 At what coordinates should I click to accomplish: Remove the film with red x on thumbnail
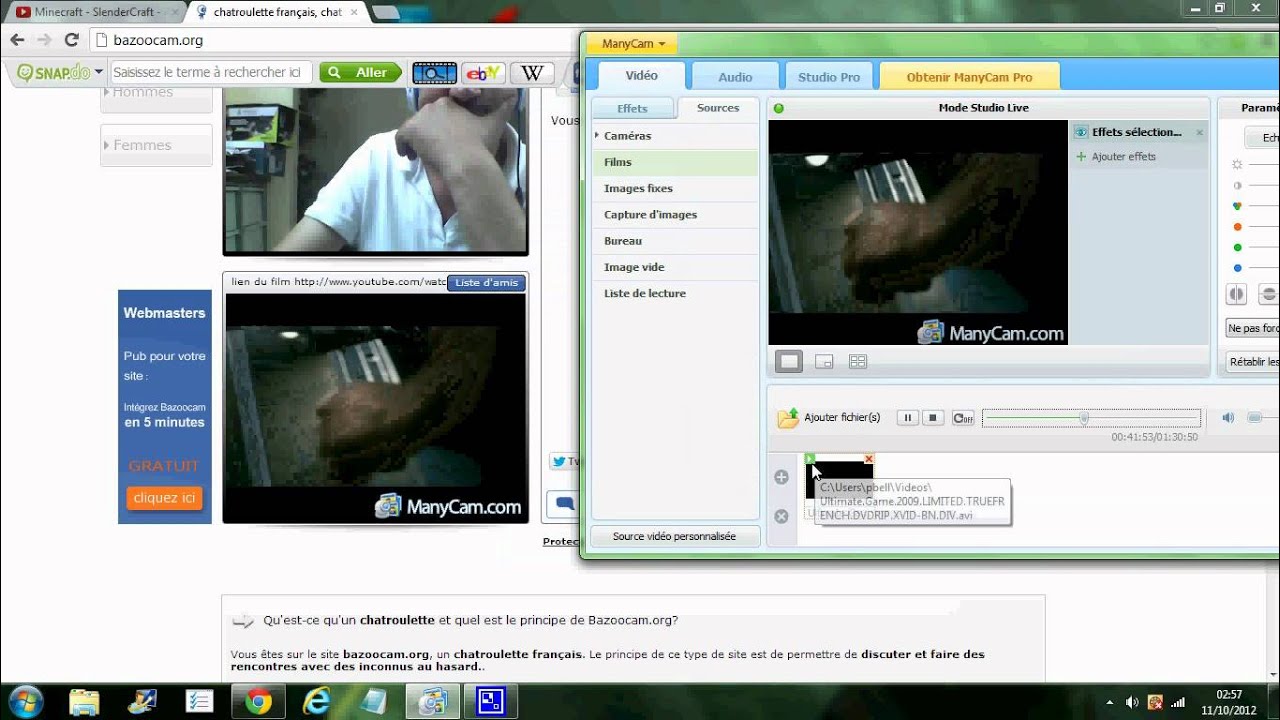[869, 458]
